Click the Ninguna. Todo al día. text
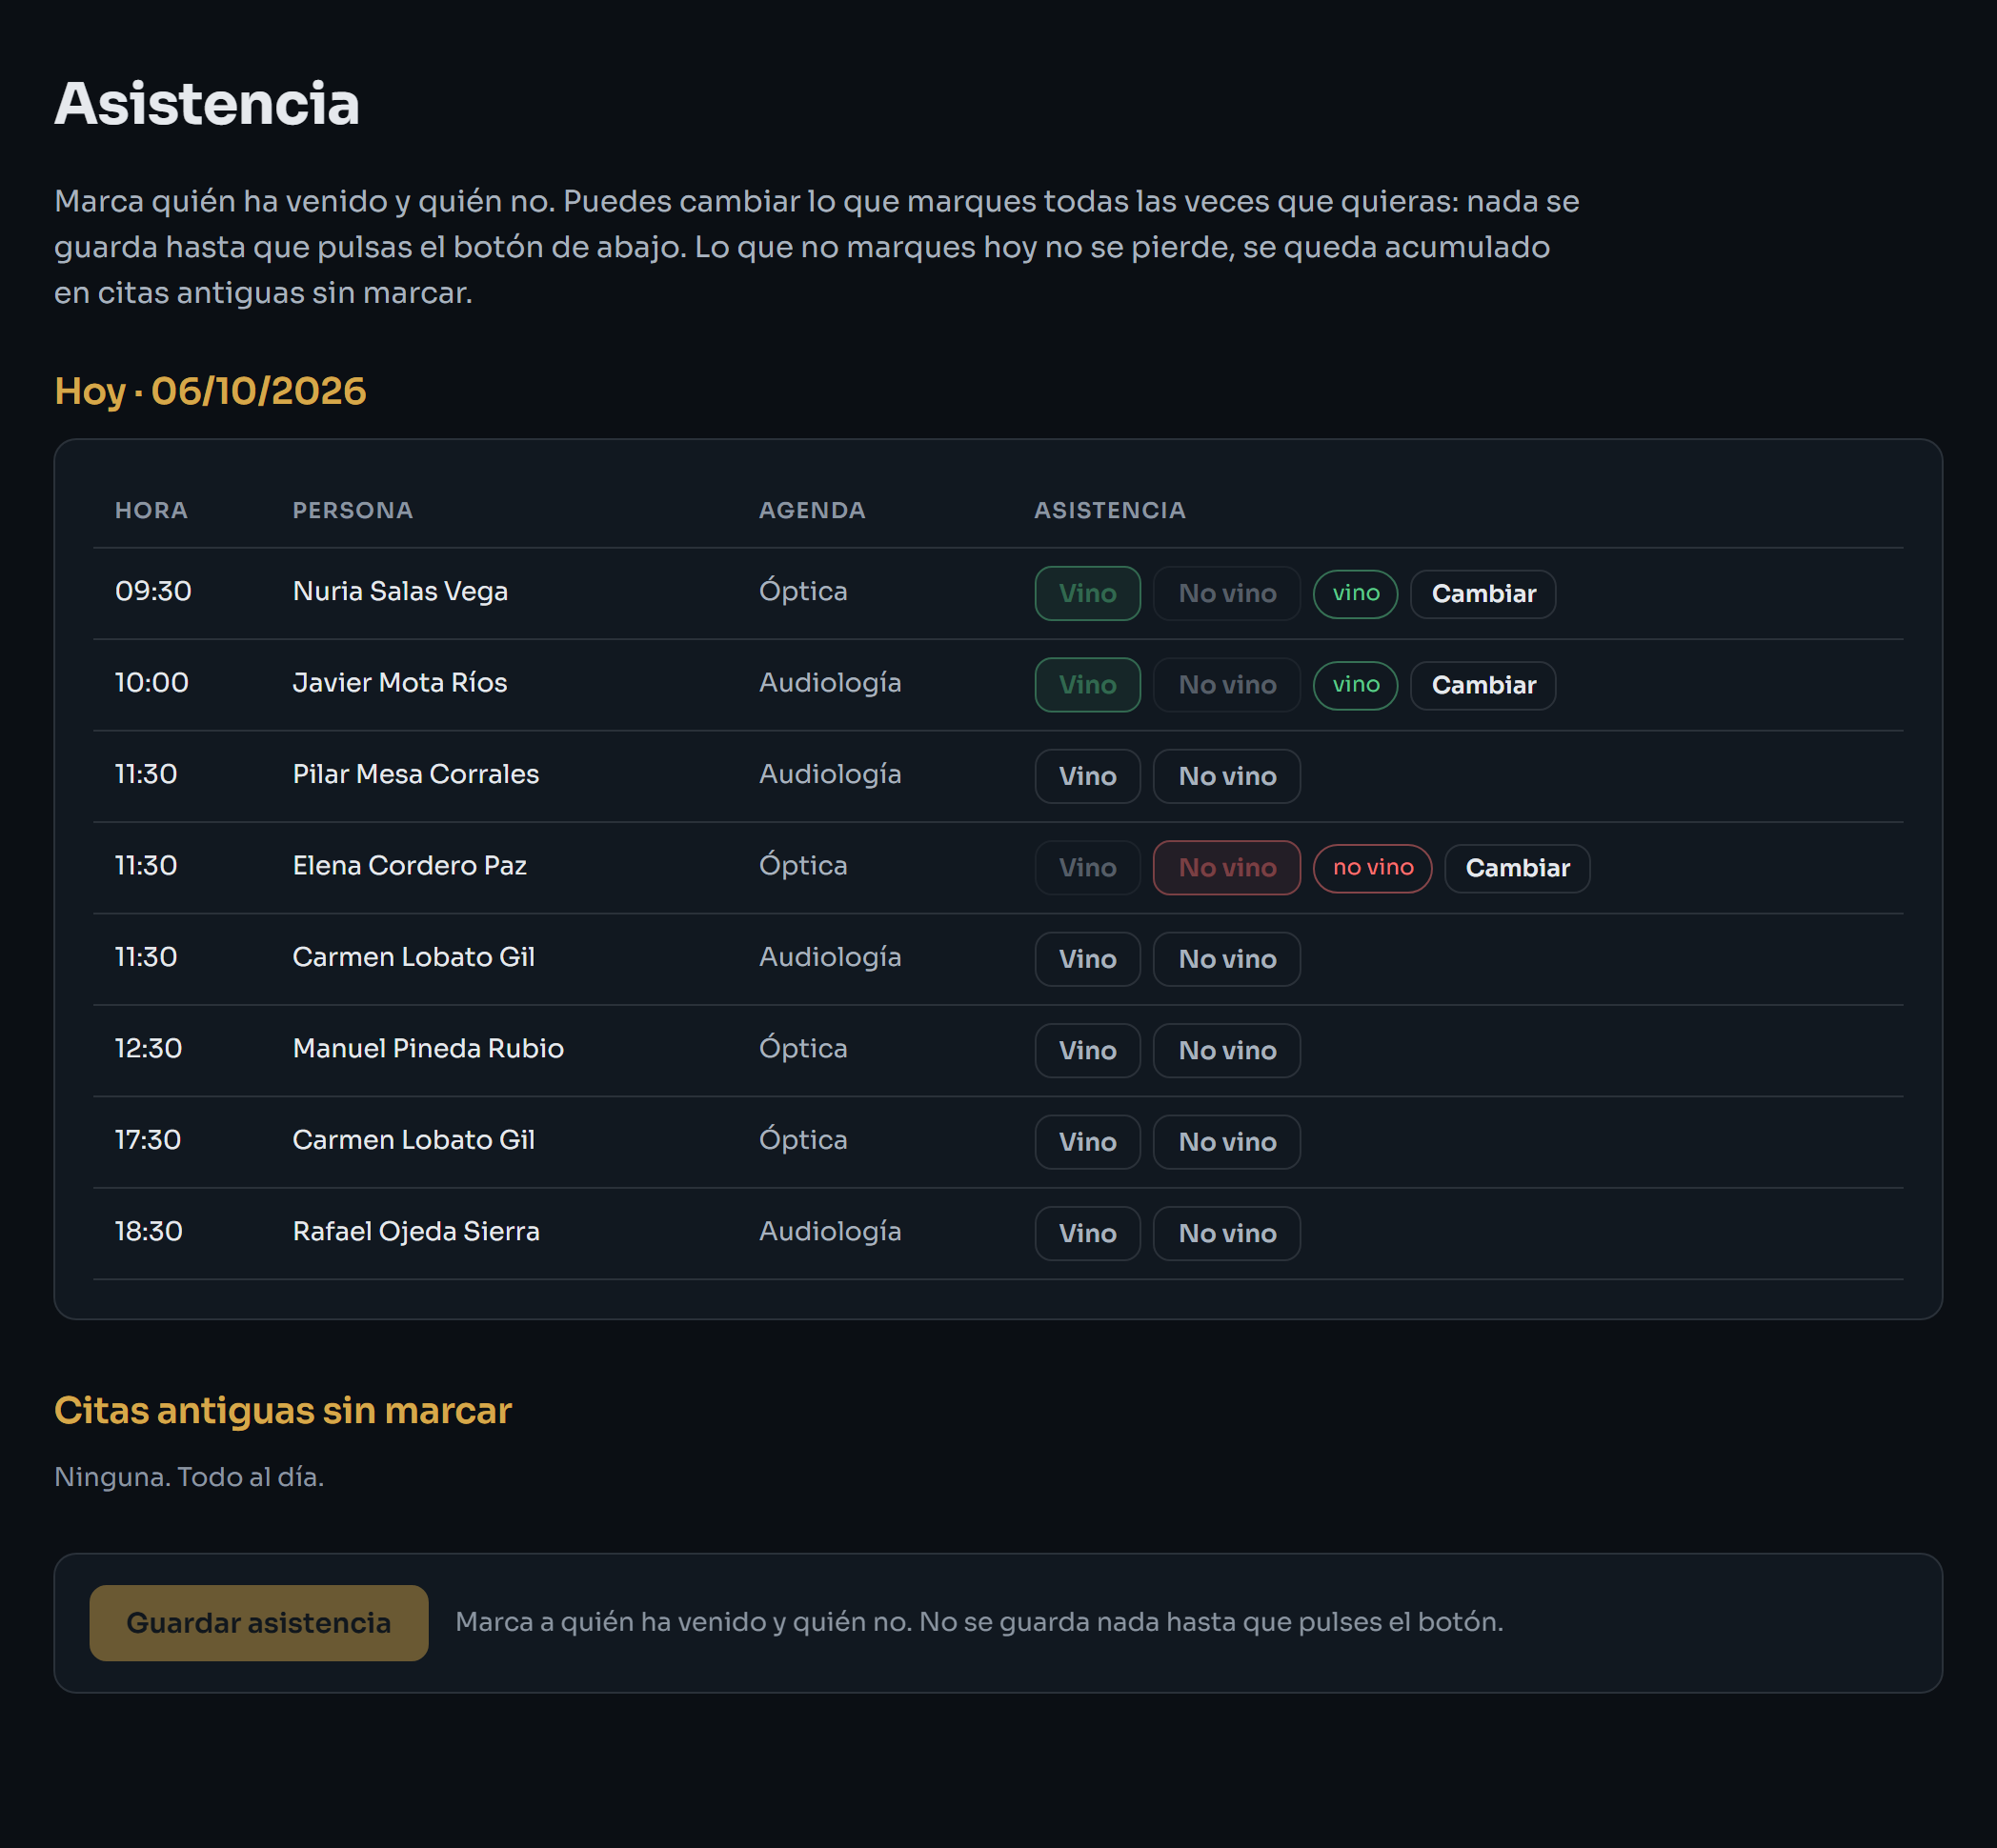This screenshot has height=1848, width=1997. click(189, 1477)
